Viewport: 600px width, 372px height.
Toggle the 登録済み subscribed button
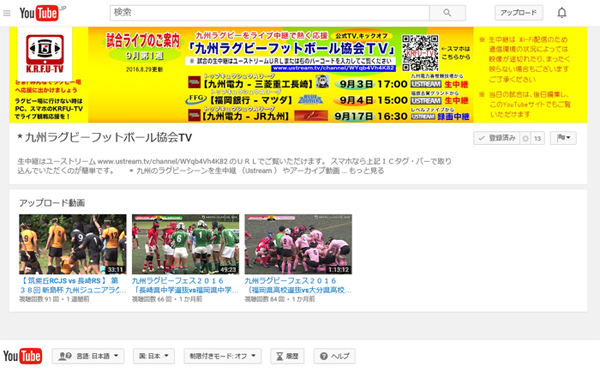click(497, 138)
